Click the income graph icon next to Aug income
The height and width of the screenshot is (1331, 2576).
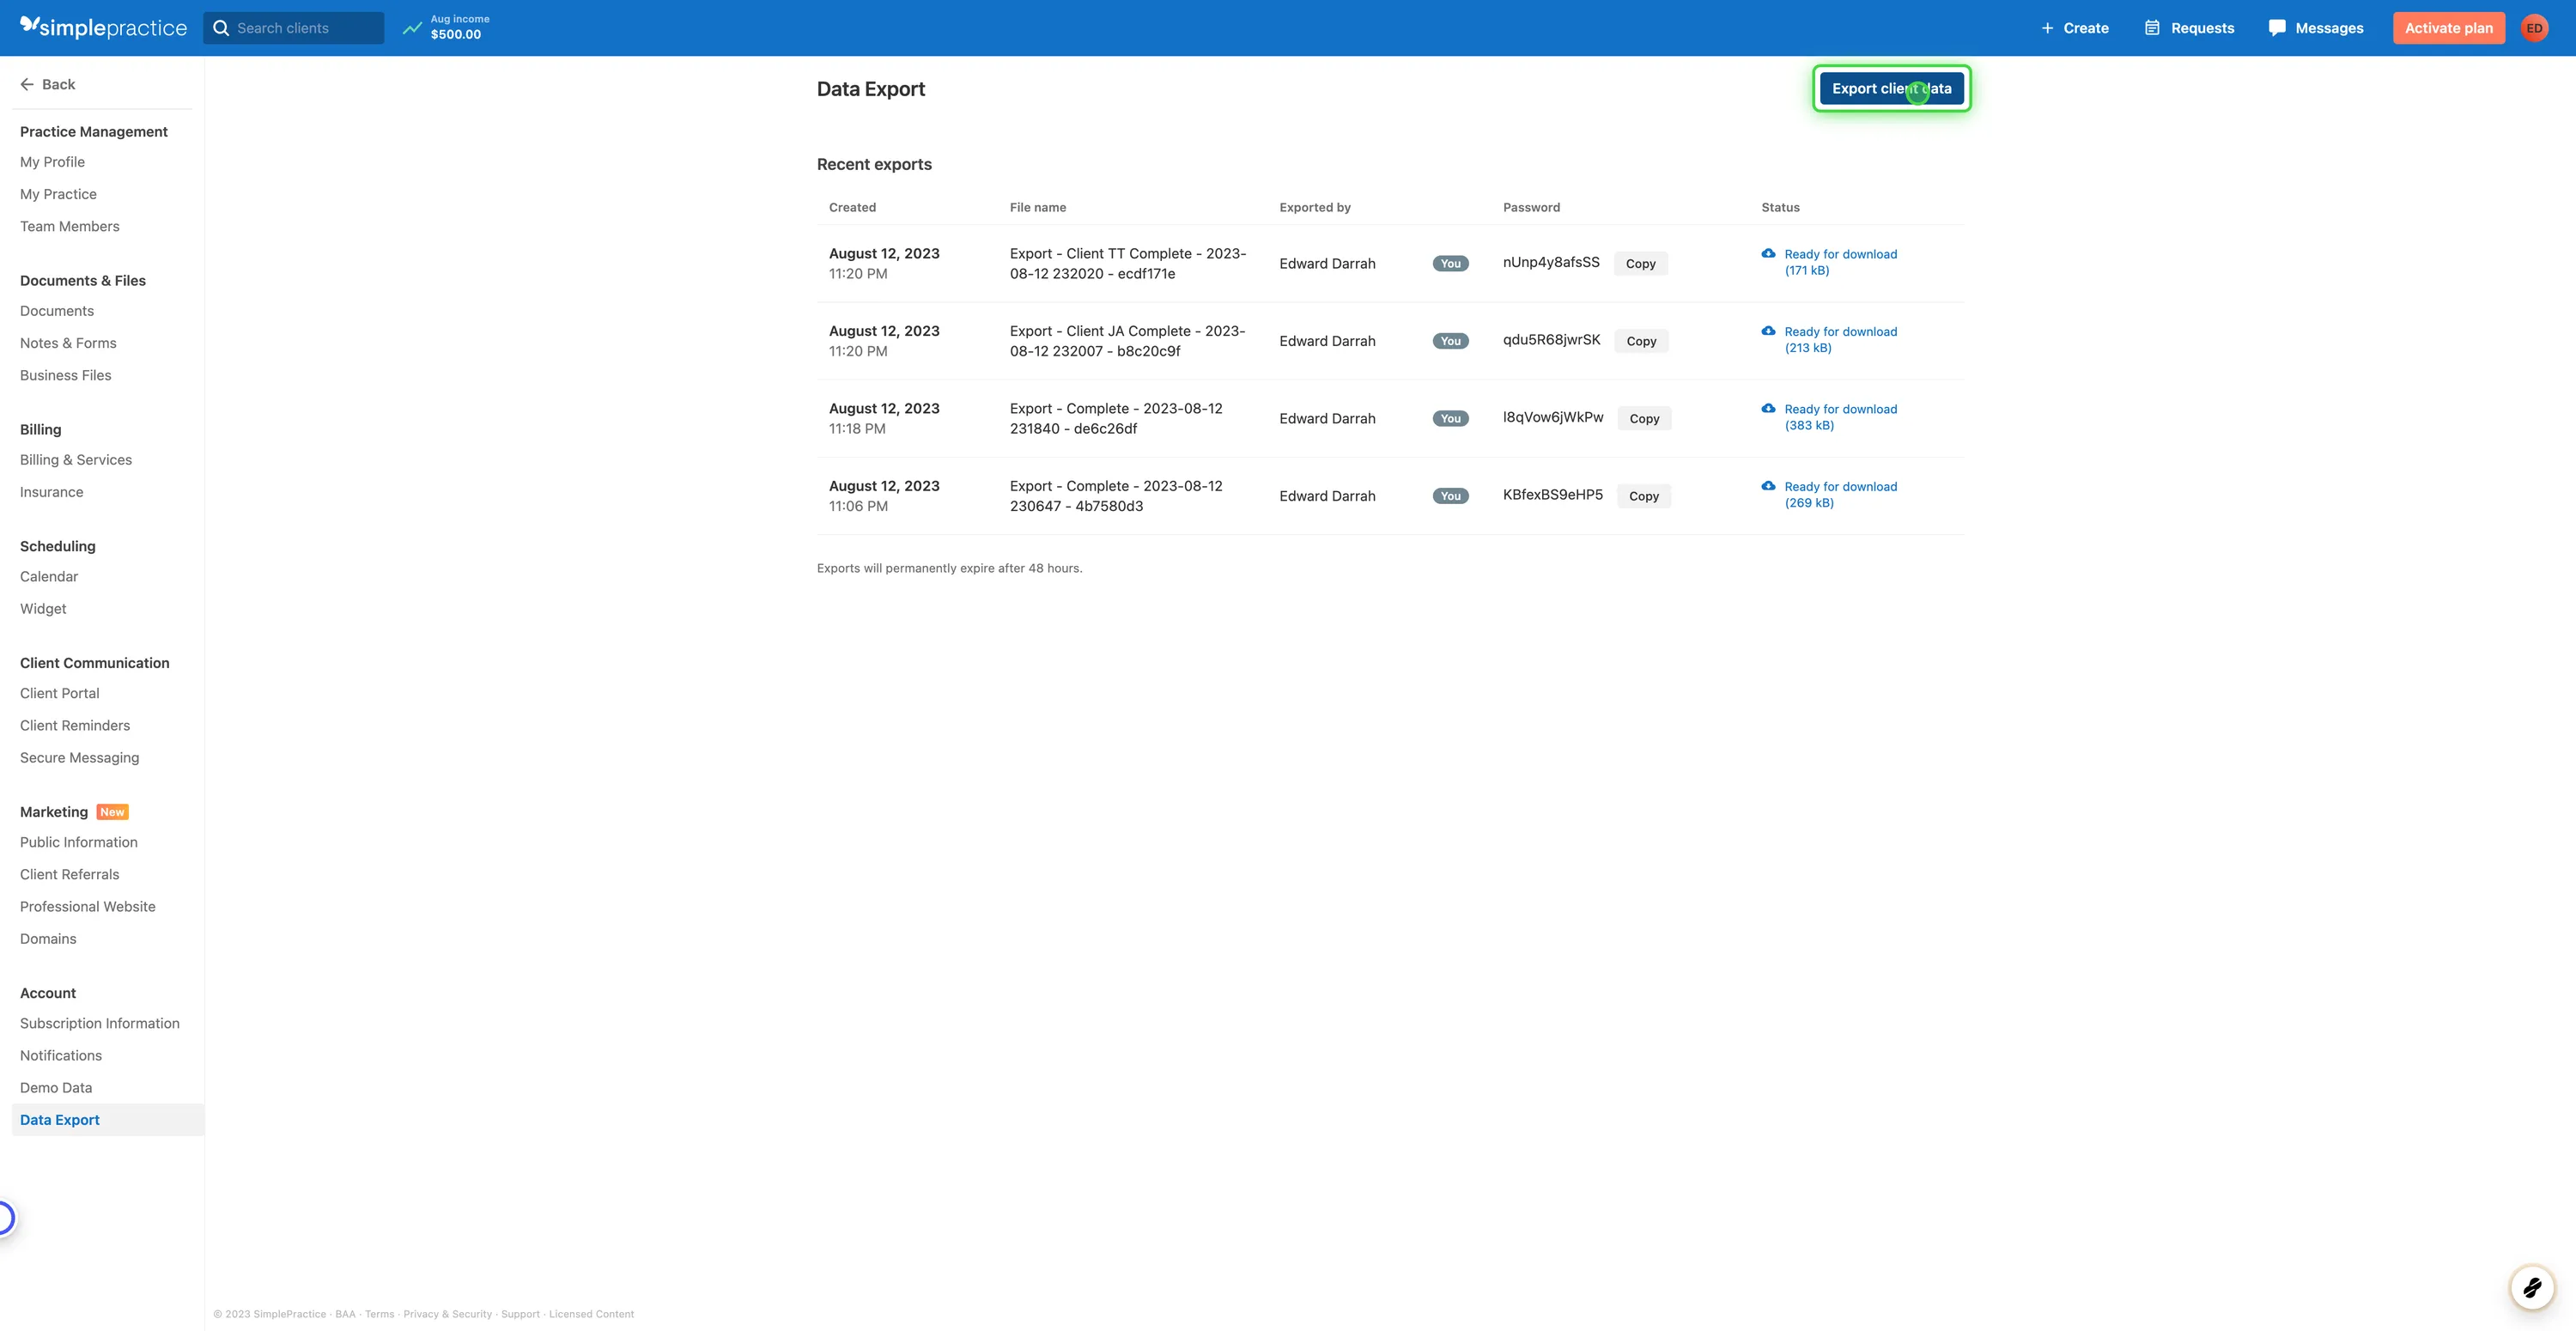point(411,27)
